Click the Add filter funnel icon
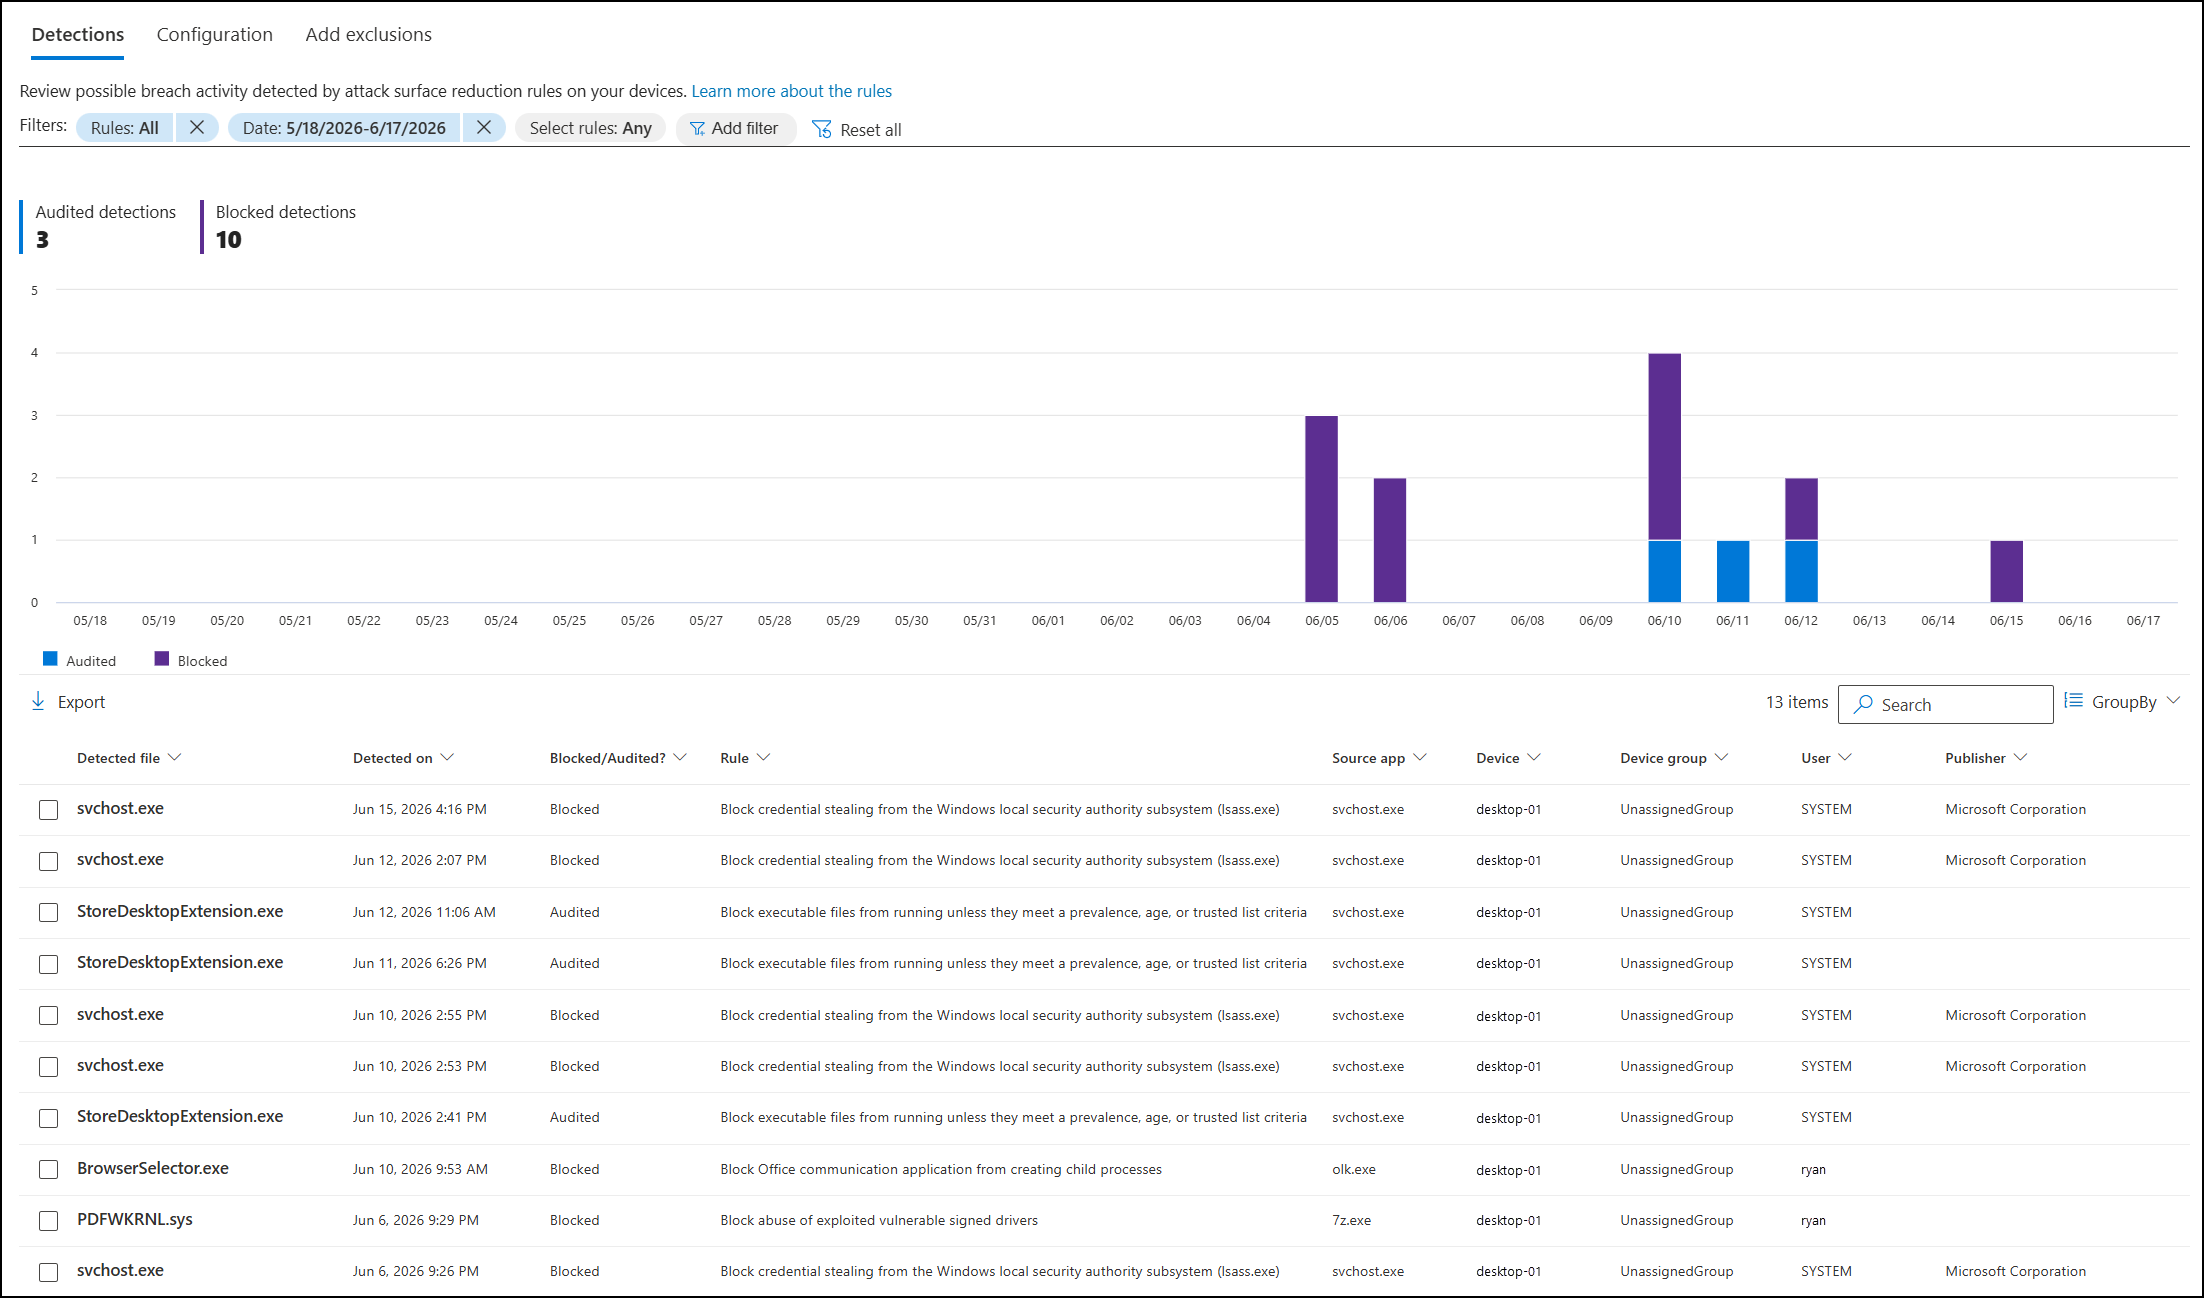2204x1298 pixels. tap(697, 128)
